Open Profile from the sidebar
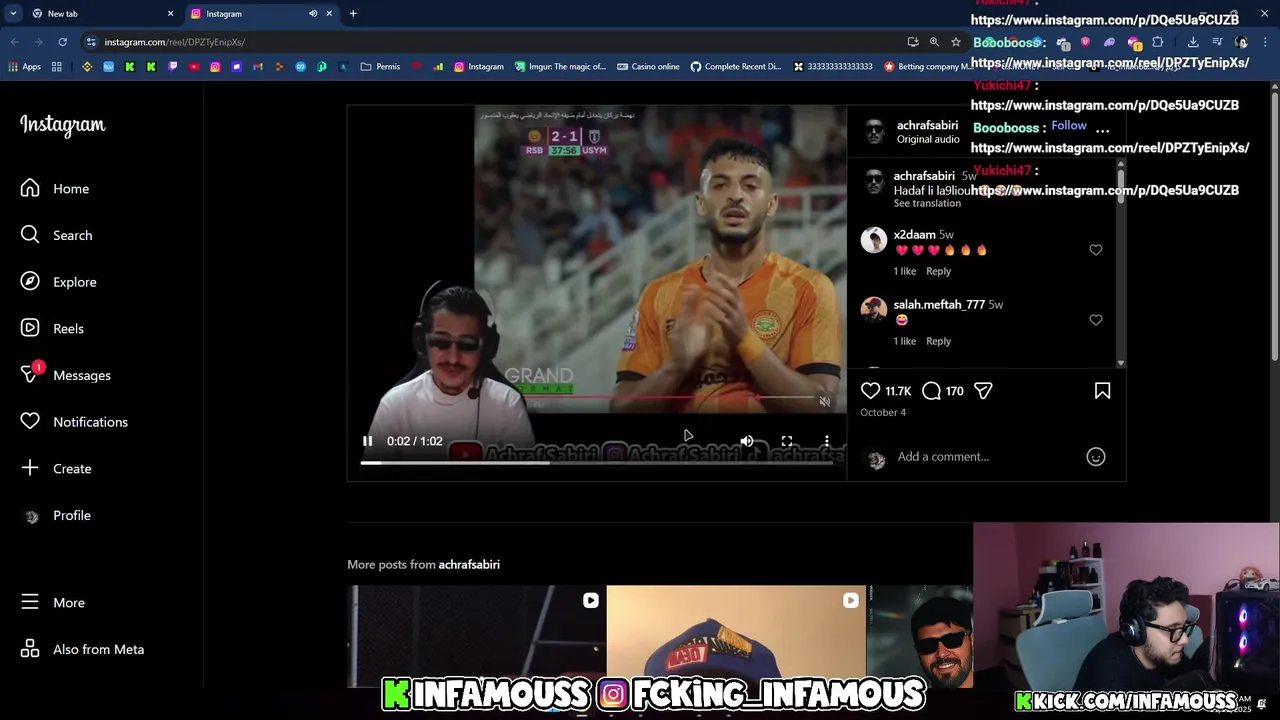The width and height of the screenshot is (1280, 720). pos(56,515)
